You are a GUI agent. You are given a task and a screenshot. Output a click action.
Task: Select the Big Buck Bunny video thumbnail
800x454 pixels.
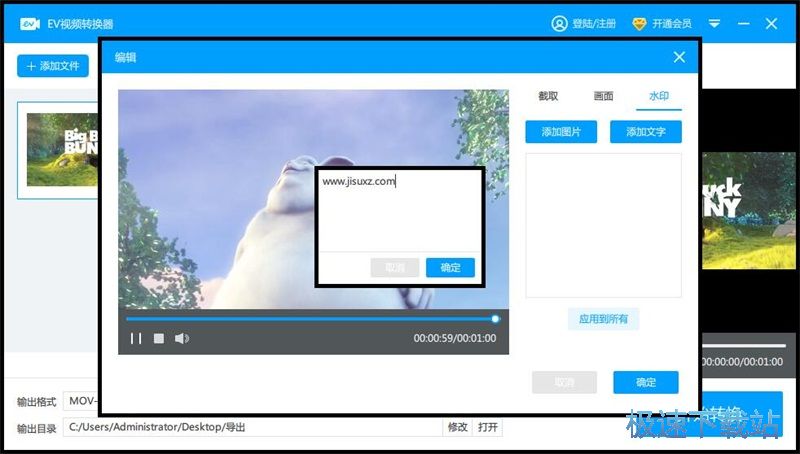click(62, 149)
